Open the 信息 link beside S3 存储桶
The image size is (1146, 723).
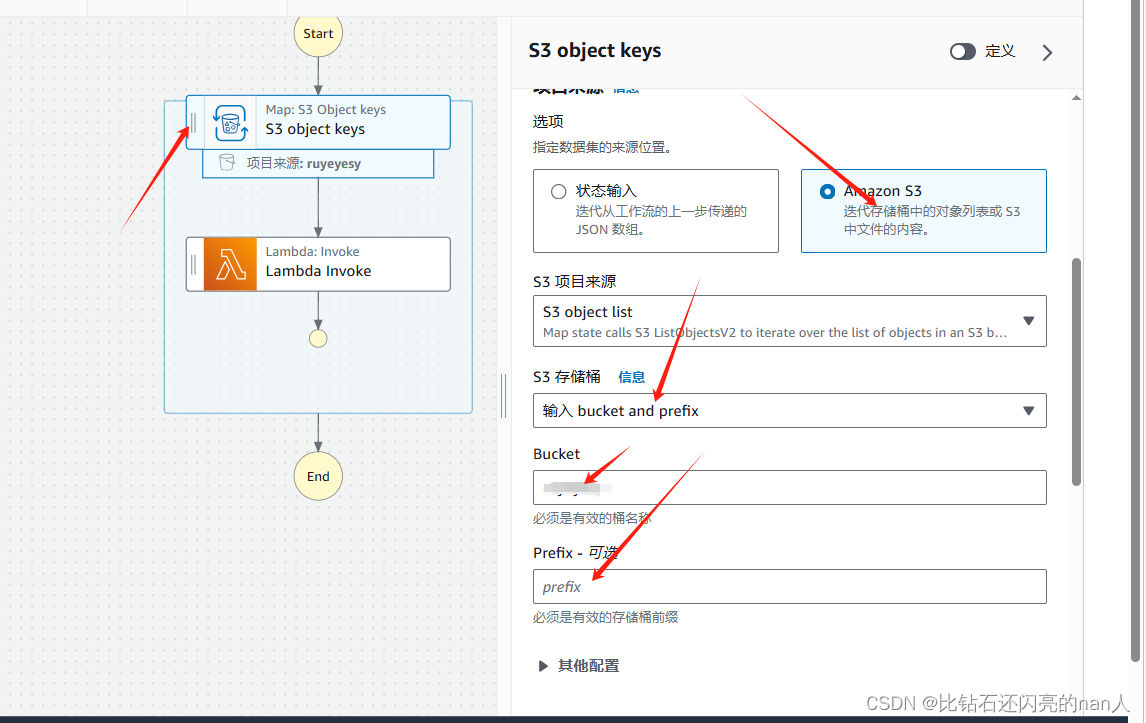coord(631,377)
